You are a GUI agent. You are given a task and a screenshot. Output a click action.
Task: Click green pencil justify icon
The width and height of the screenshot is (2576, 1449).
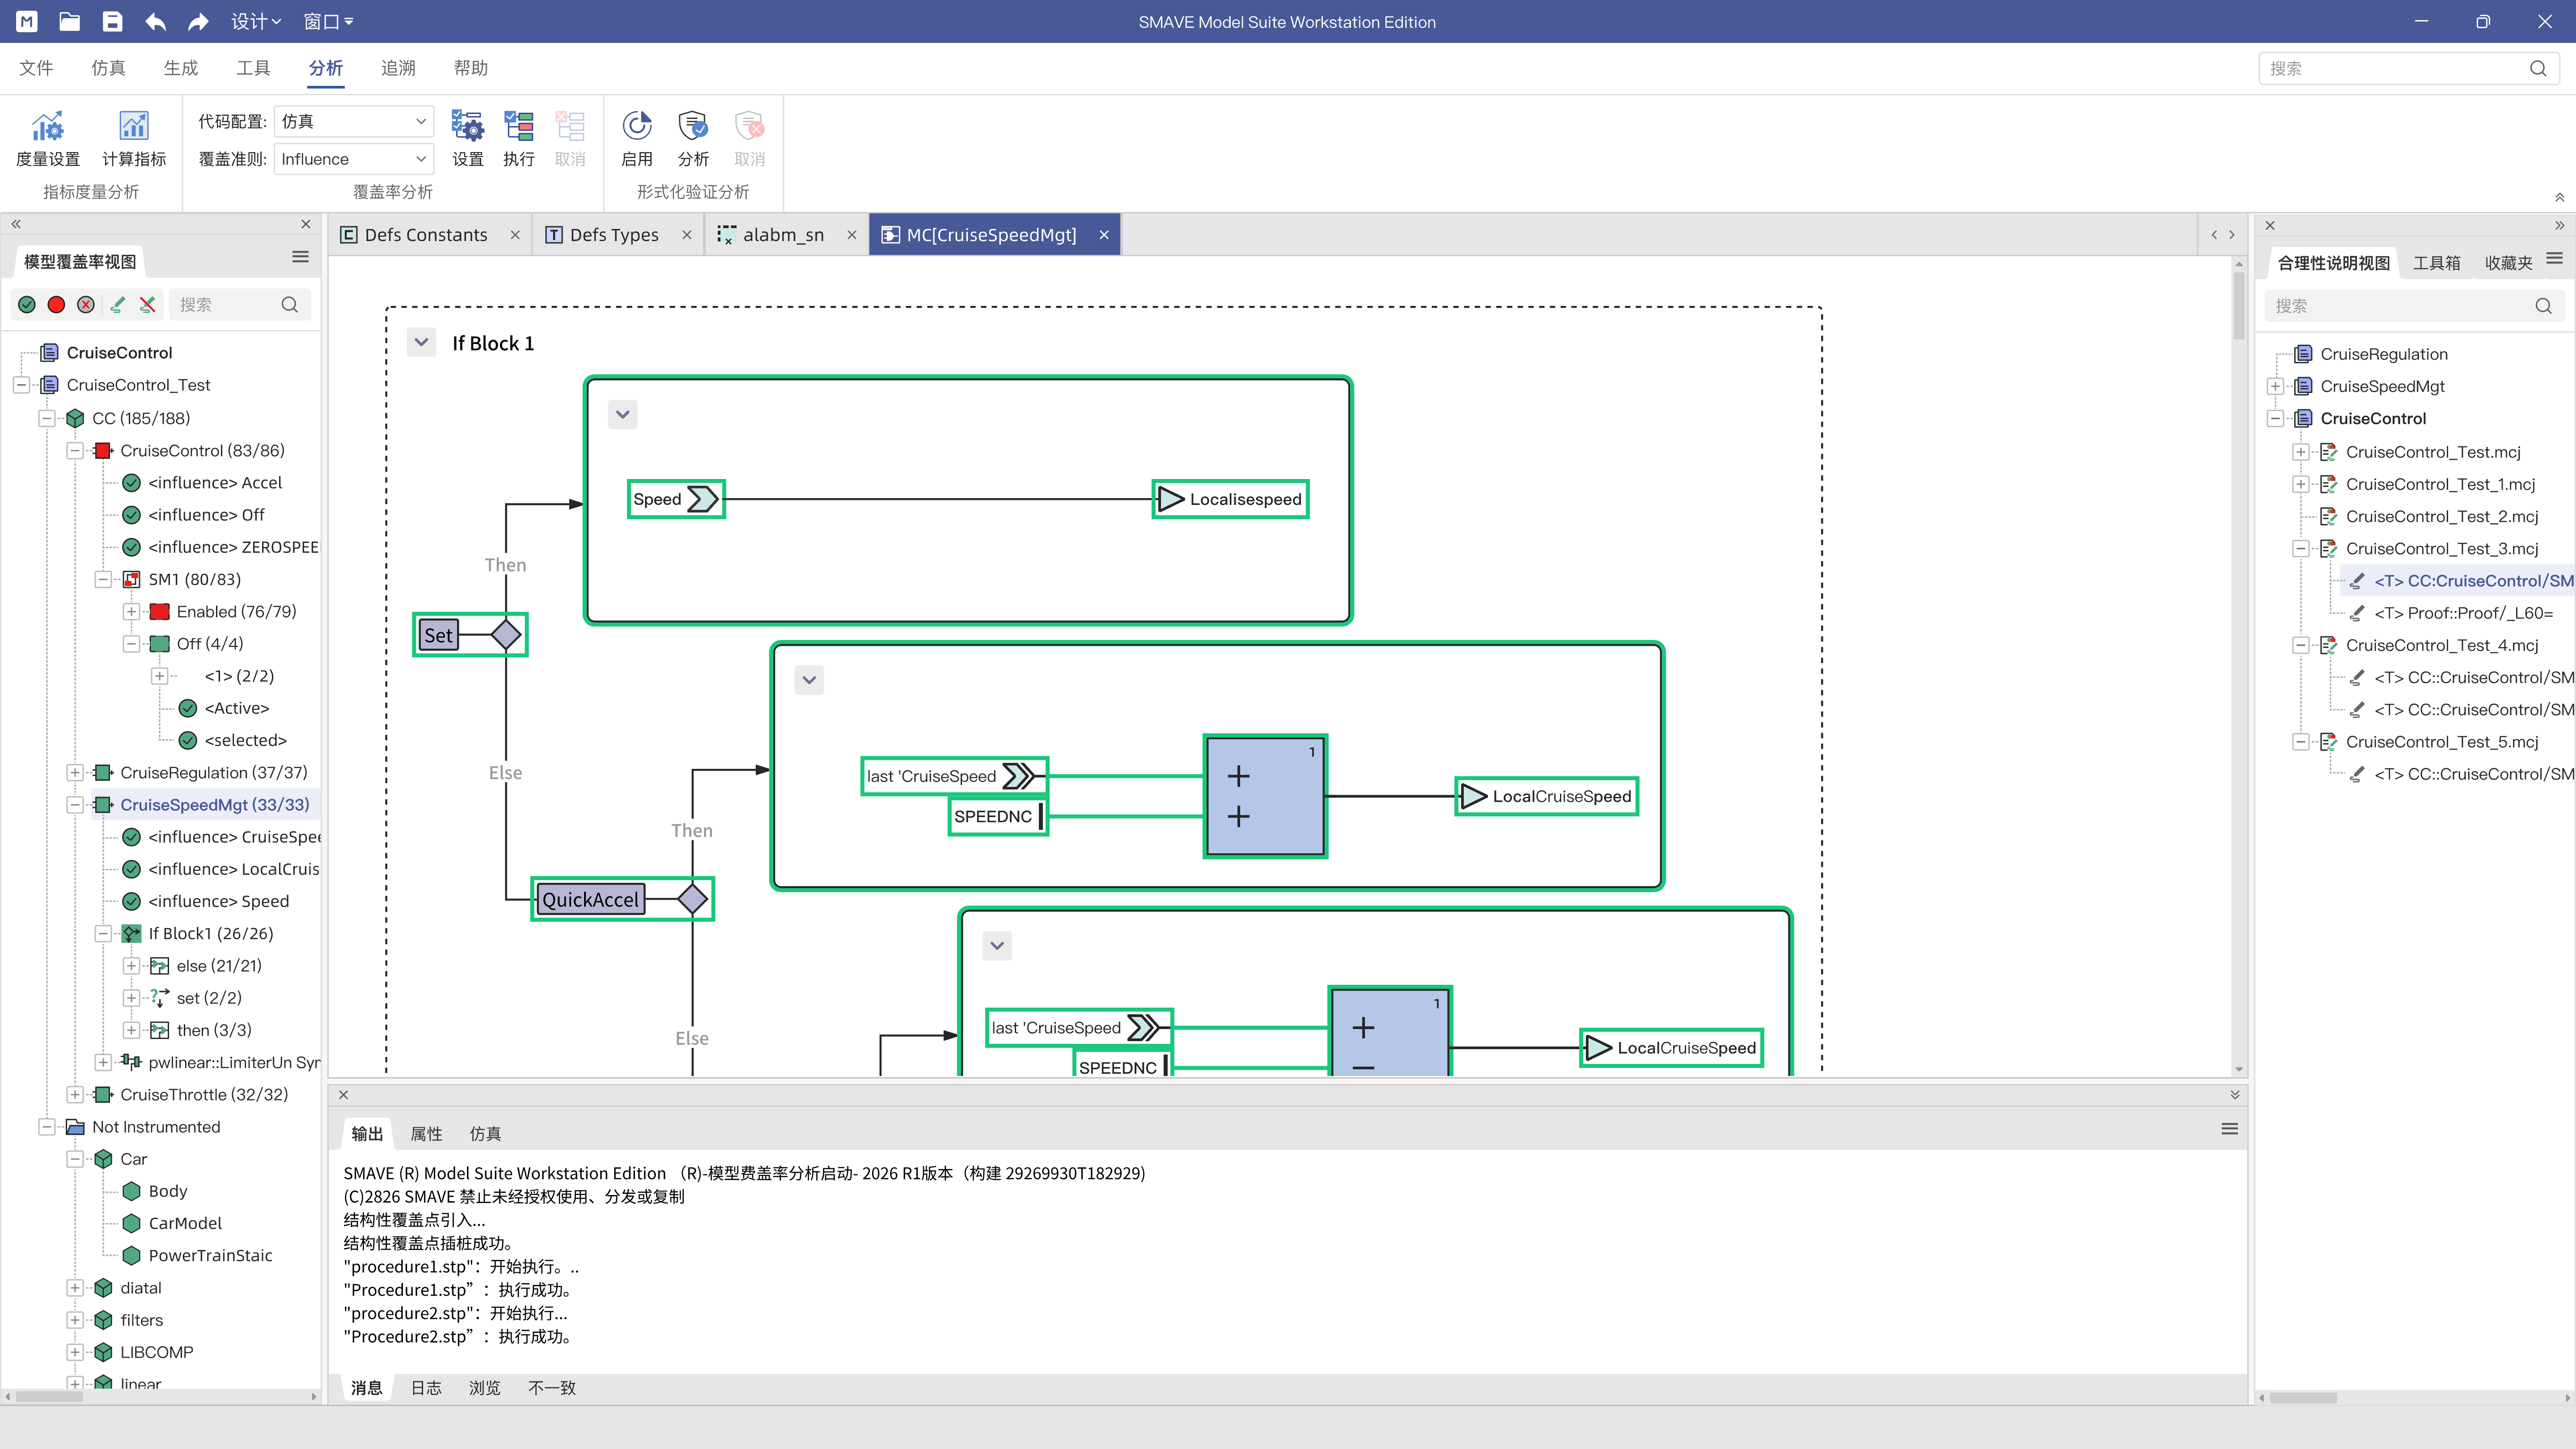pos(117,305)
